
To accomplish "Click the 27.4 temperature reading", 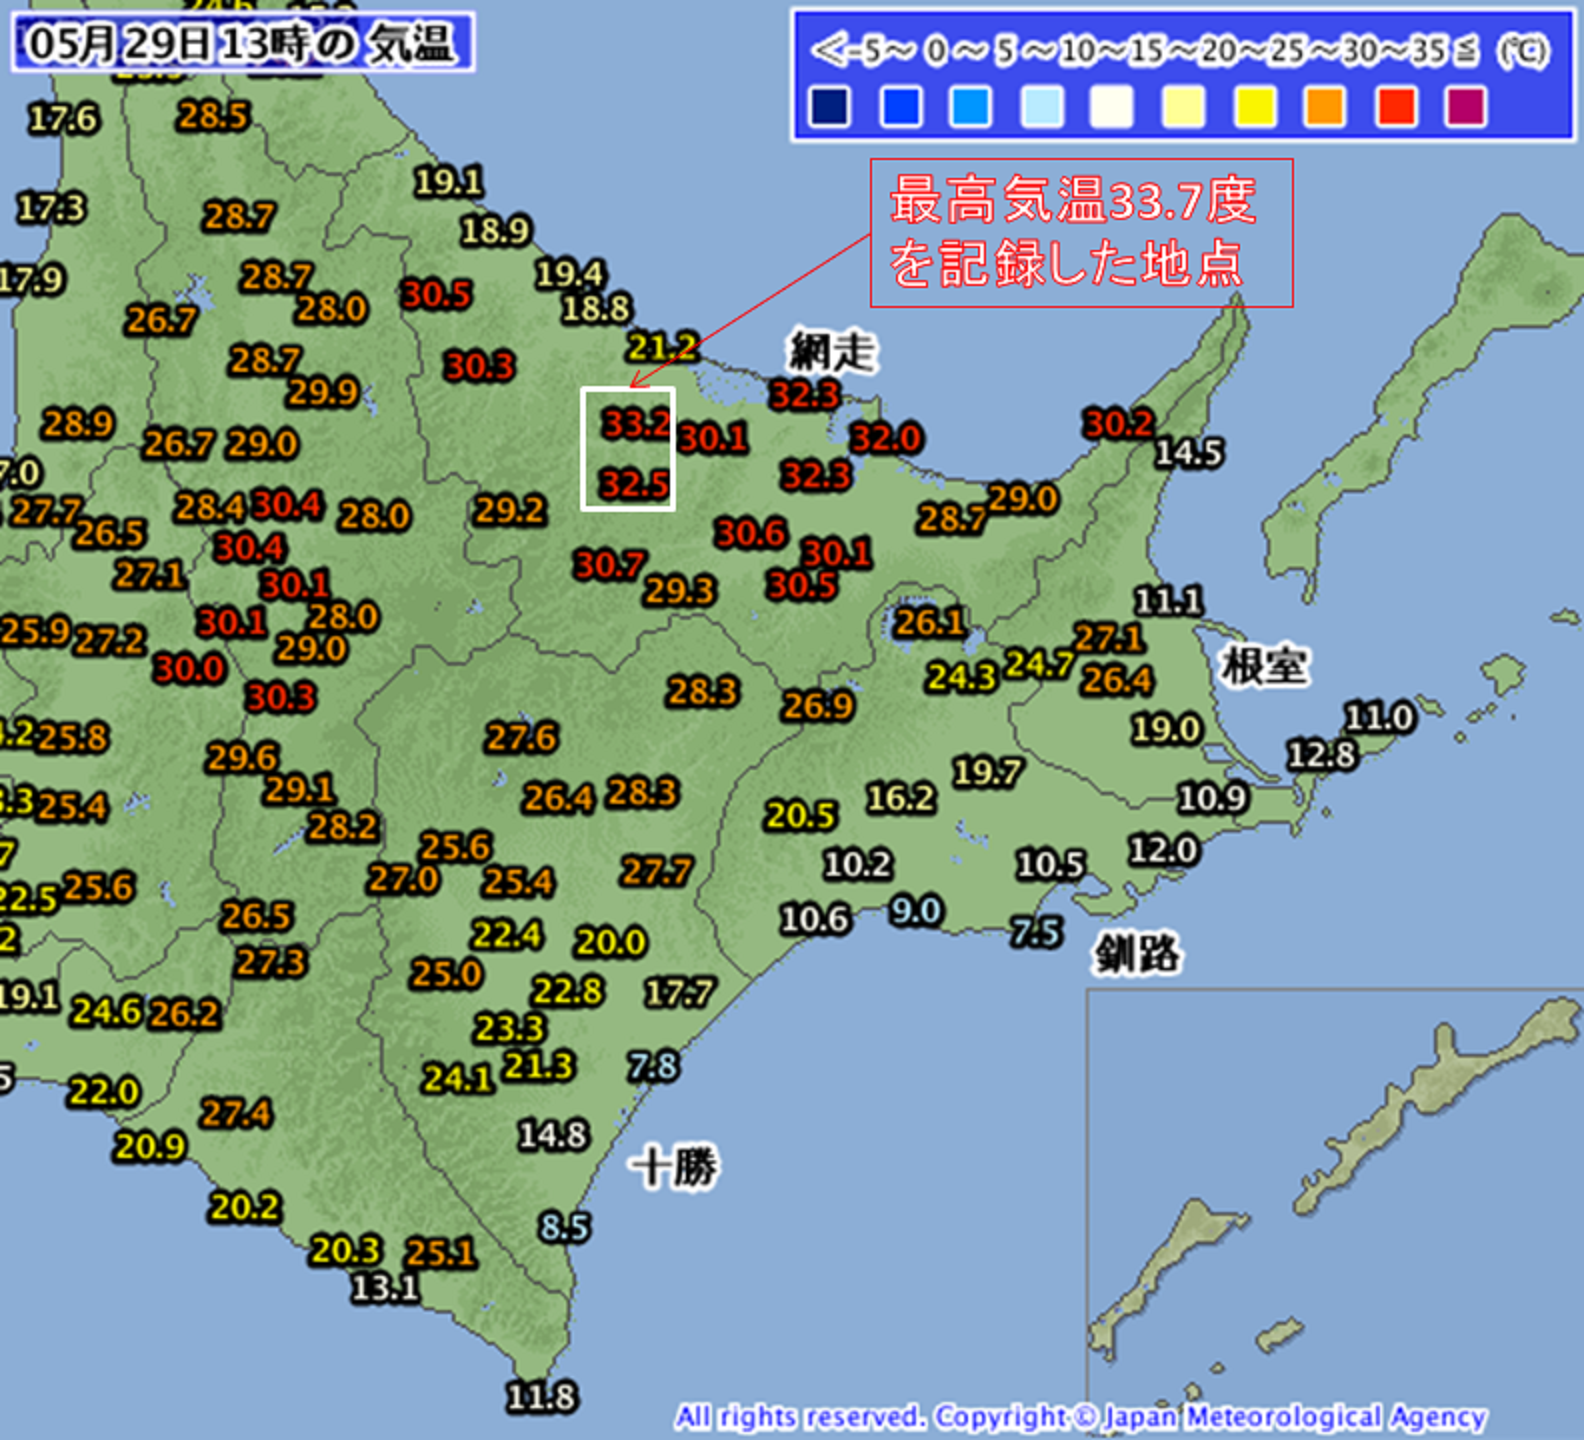I will coord(236,1113).
